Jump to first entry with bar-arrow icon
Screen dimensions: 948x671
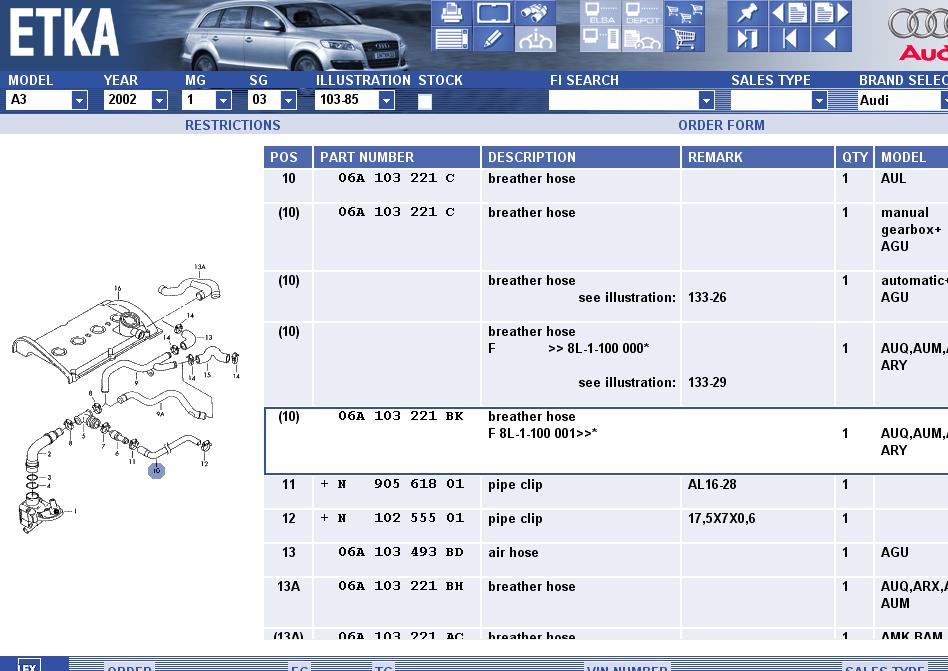789,39
